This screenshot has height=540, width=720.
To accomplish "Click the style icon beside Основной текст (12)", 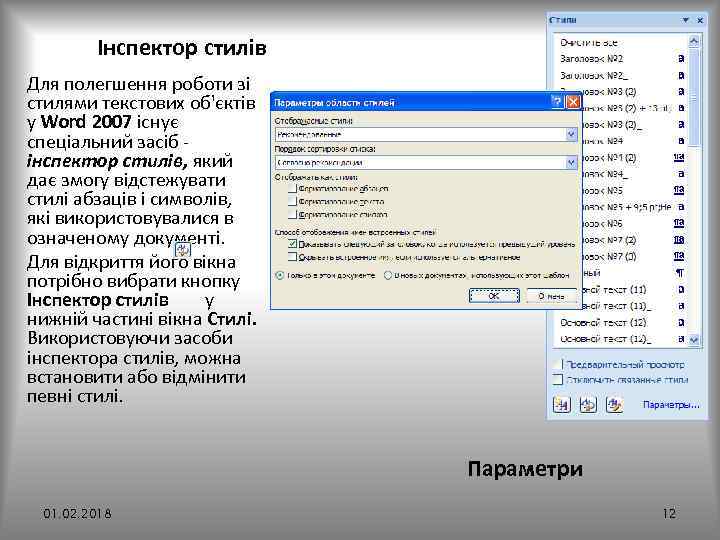I will tap(681, 322).
